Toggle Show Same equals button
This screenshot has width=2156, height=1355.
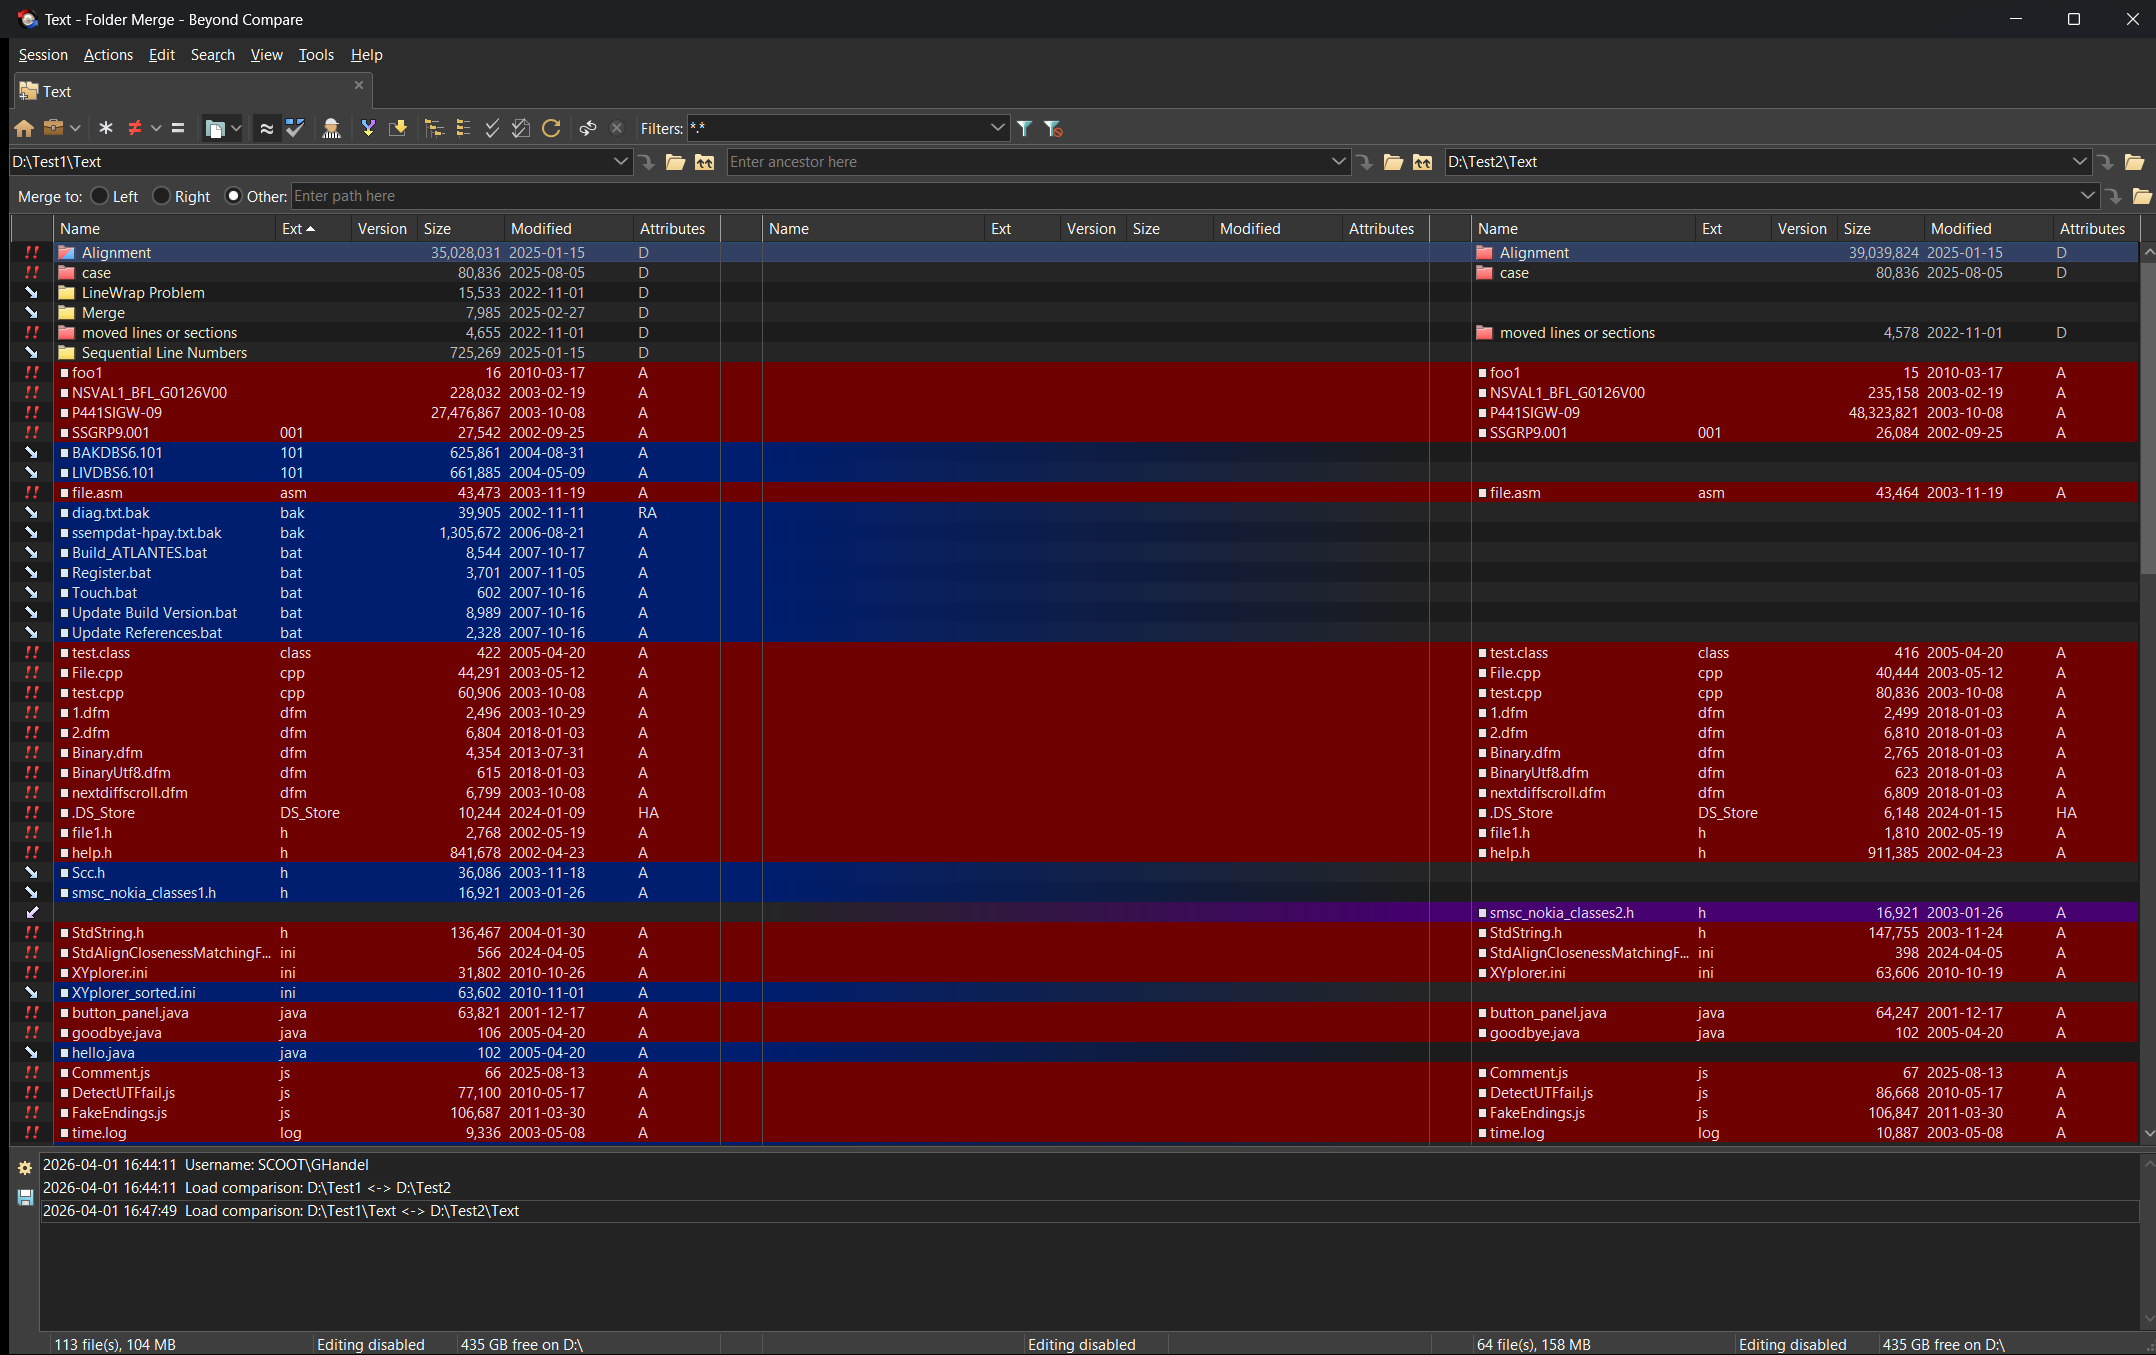click(x=178, y=128)
